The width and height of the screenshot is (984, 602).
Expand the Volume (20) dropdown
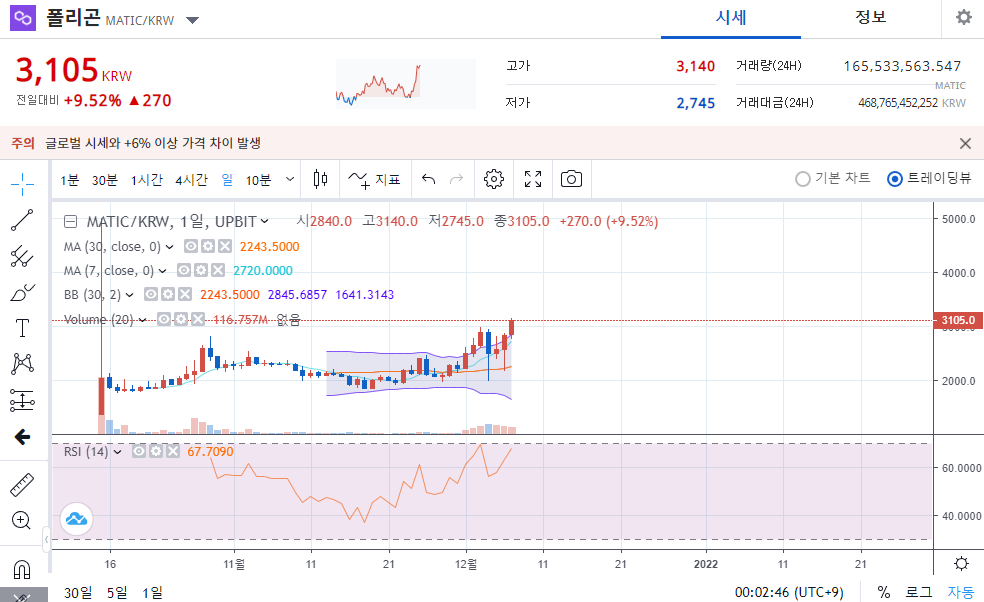(x=142, y=320)
